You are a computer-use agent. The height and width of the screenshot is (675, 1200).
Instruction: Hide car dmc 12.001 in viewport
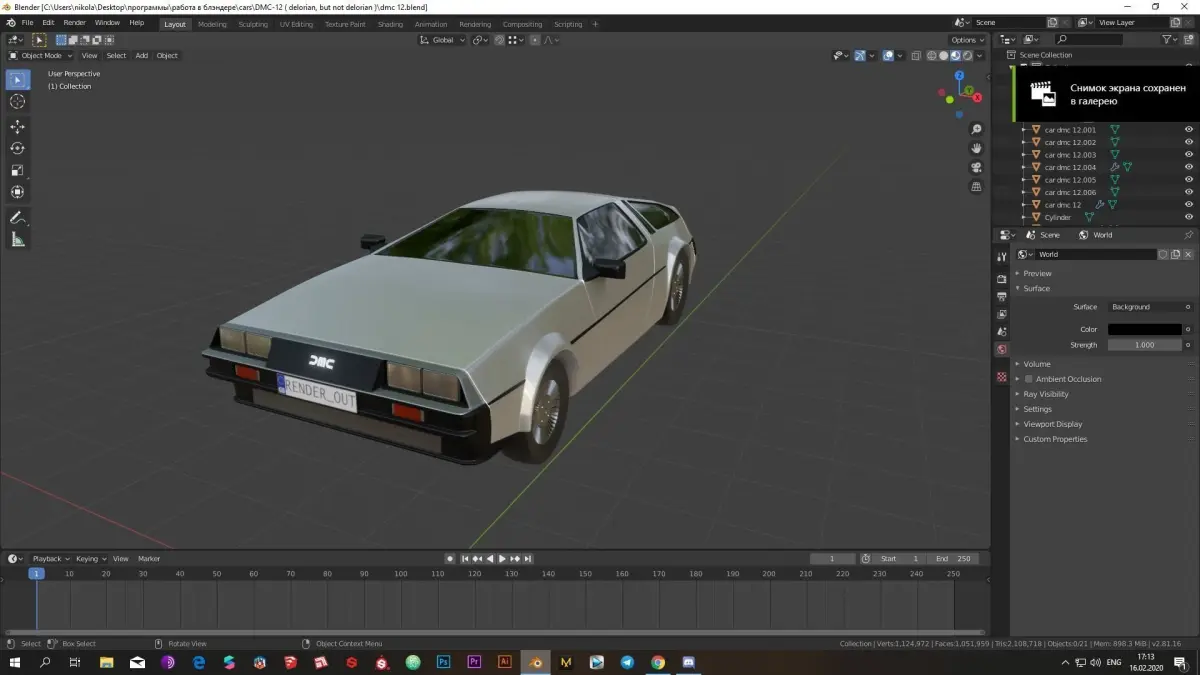tap(1189, 130)
